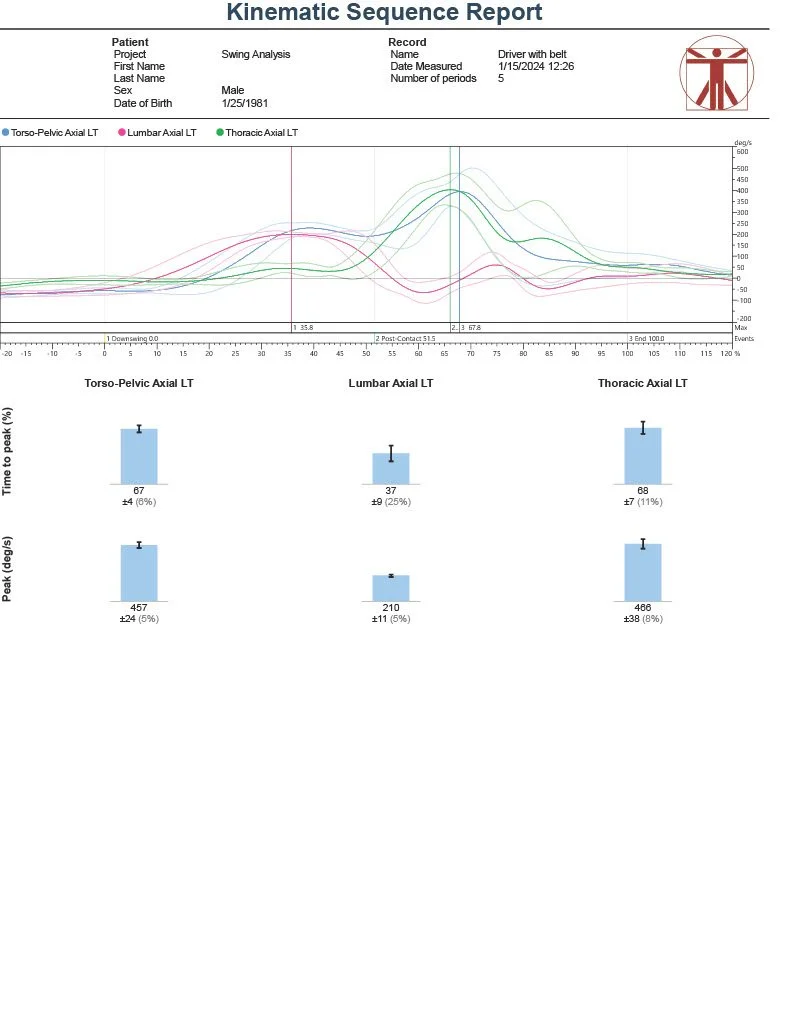This screenshot has height=1024, width=791.
Task: Click the blue Torso-Pelvic legend dot
Action: pyautogui.click(x=6, y=132)
